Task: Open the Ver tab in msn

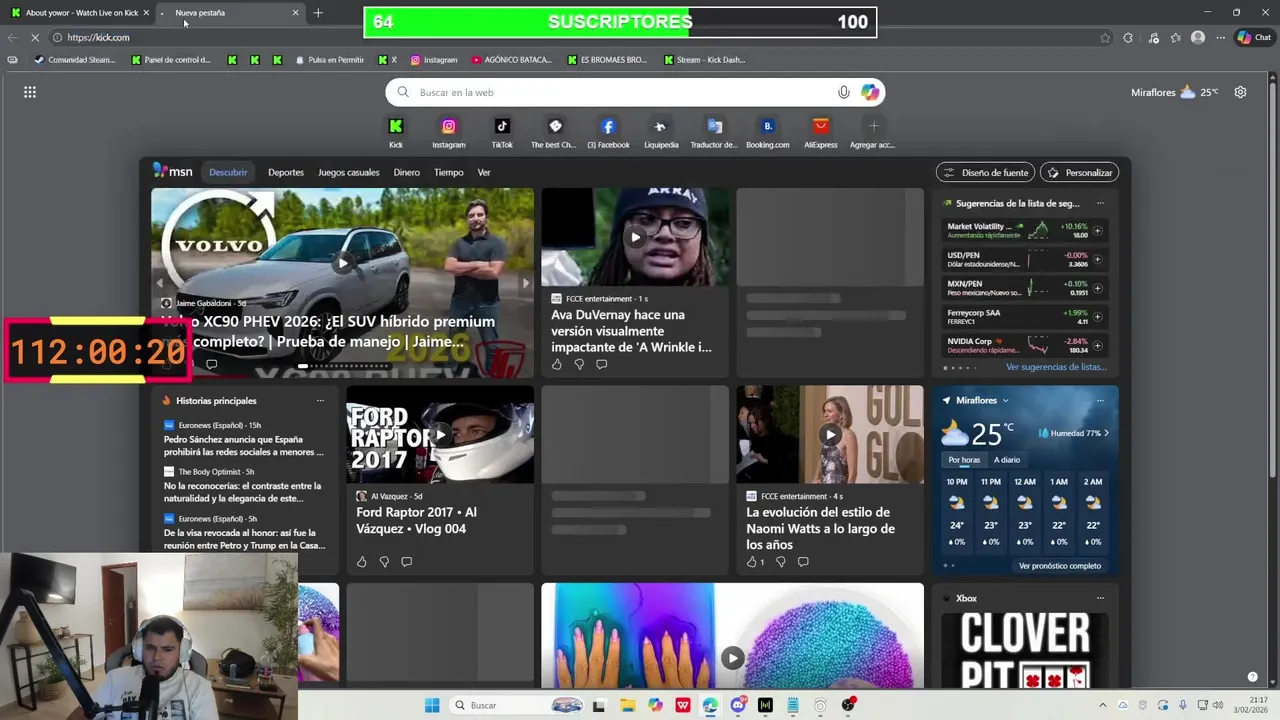Action: point(484,172)
